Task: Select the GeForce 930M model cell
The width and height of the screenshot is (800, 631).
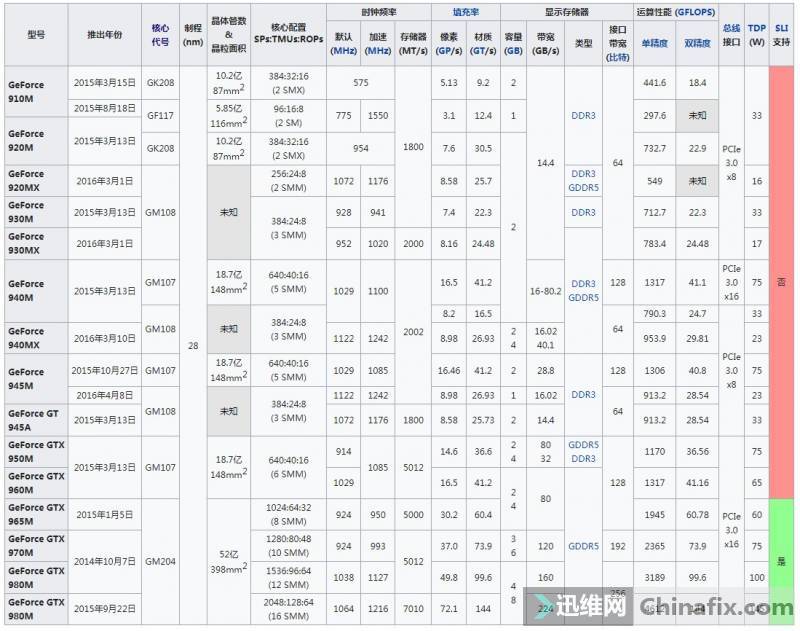Action: [x=36, y=212]
